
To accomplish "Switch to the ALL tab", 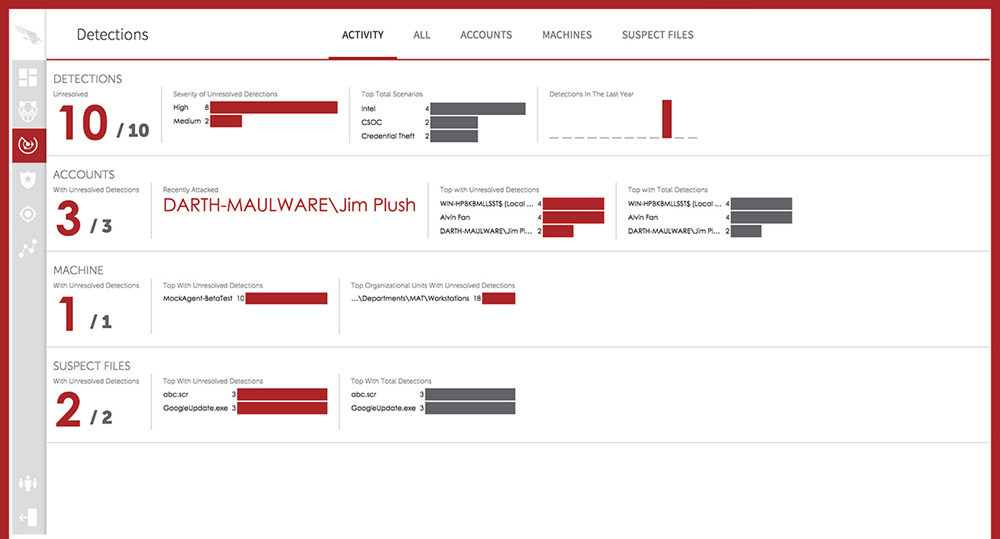I will [x=422, y=35].
